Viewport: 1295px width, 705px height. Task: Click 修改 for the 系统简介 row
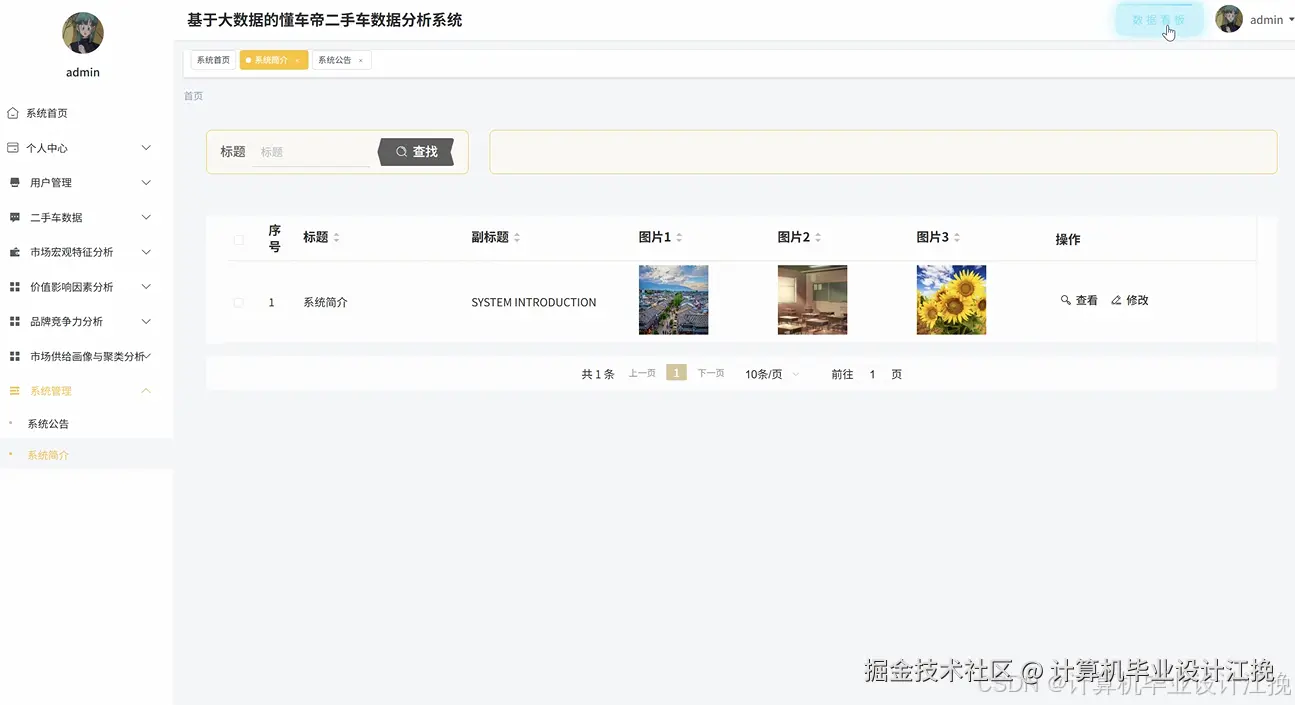[x=1130, y=300]
